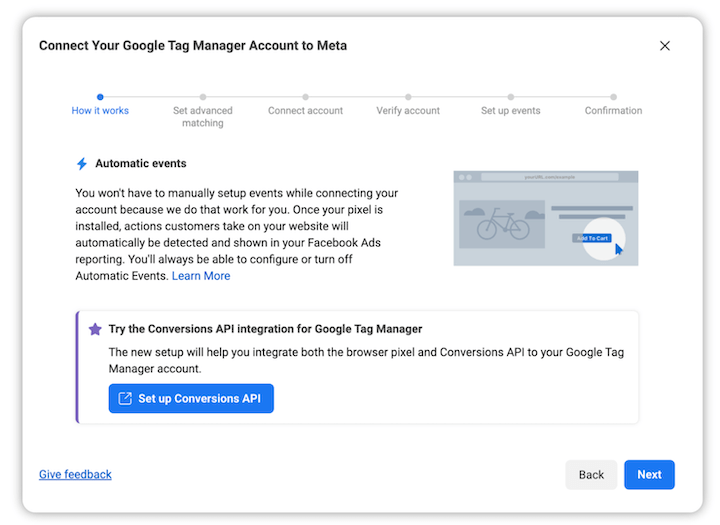Close the Connect Google Tag Manager dialog
The image size is (720, 525).
pyautogui.click(x=664, y=46)
